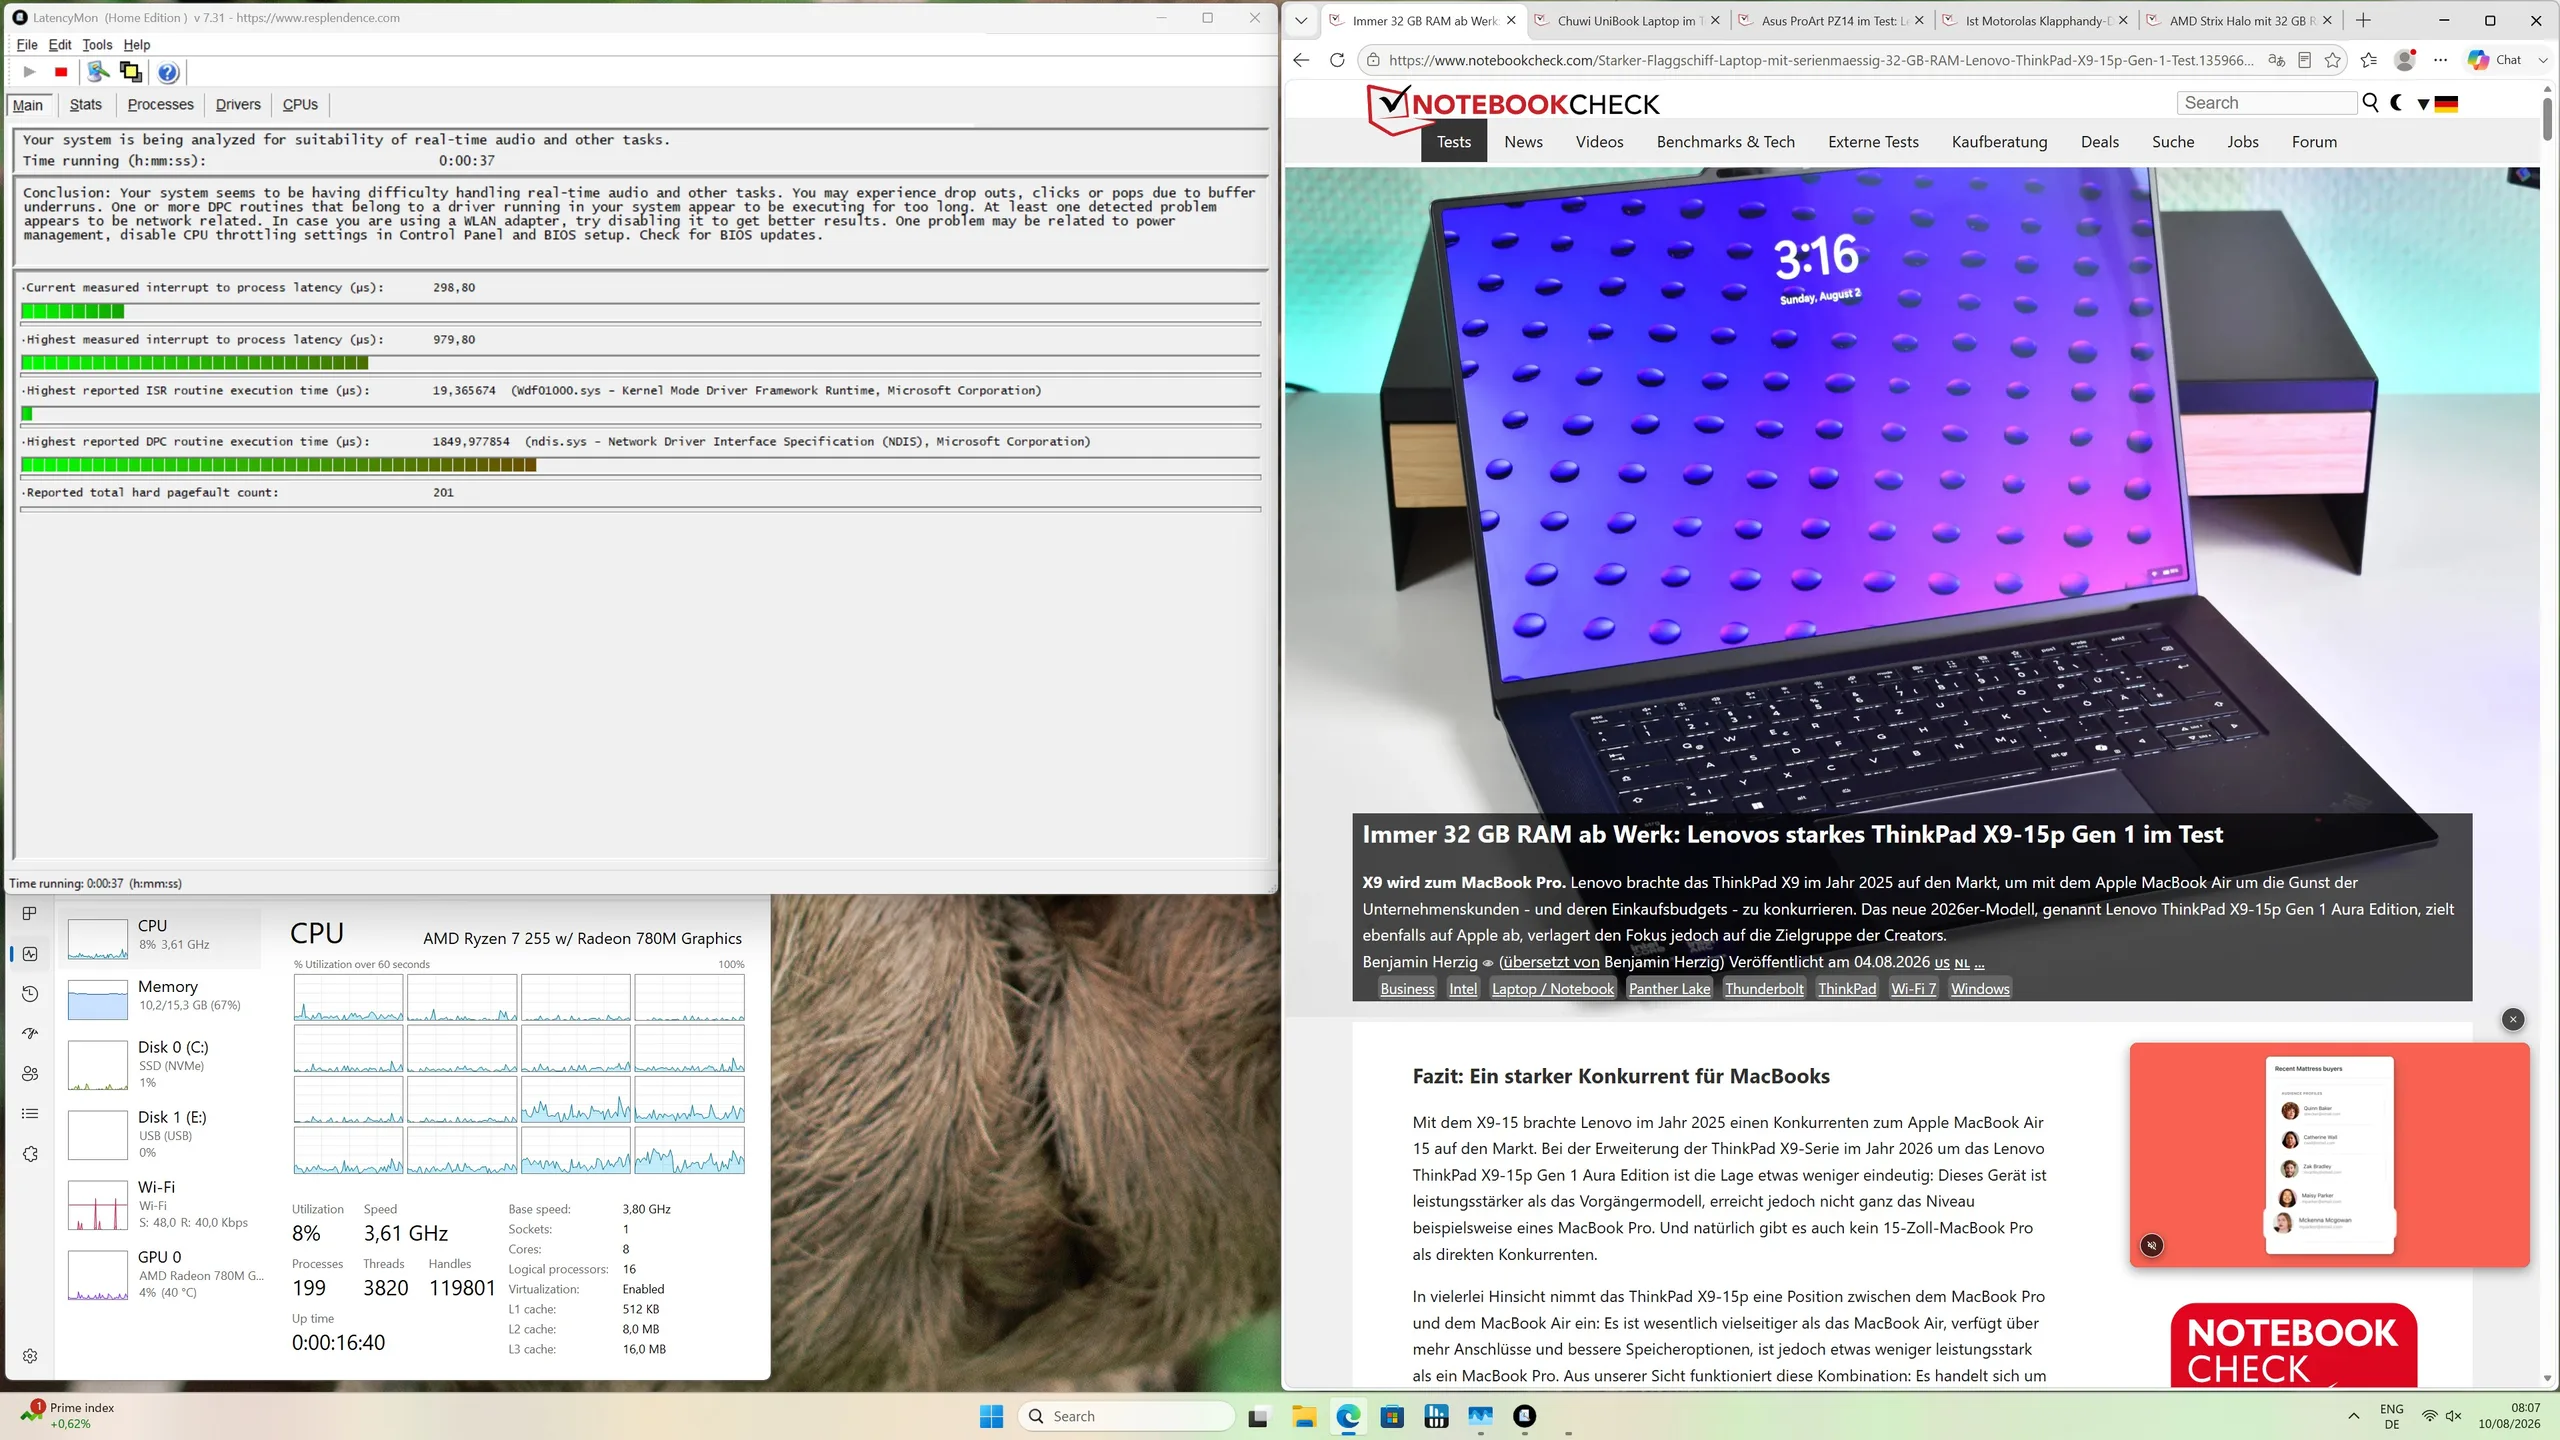The width and height of the screenshot is (2560, 1440).
Task: Open LatencyMon help with the blue question mark
Action: tap(168, 72)
